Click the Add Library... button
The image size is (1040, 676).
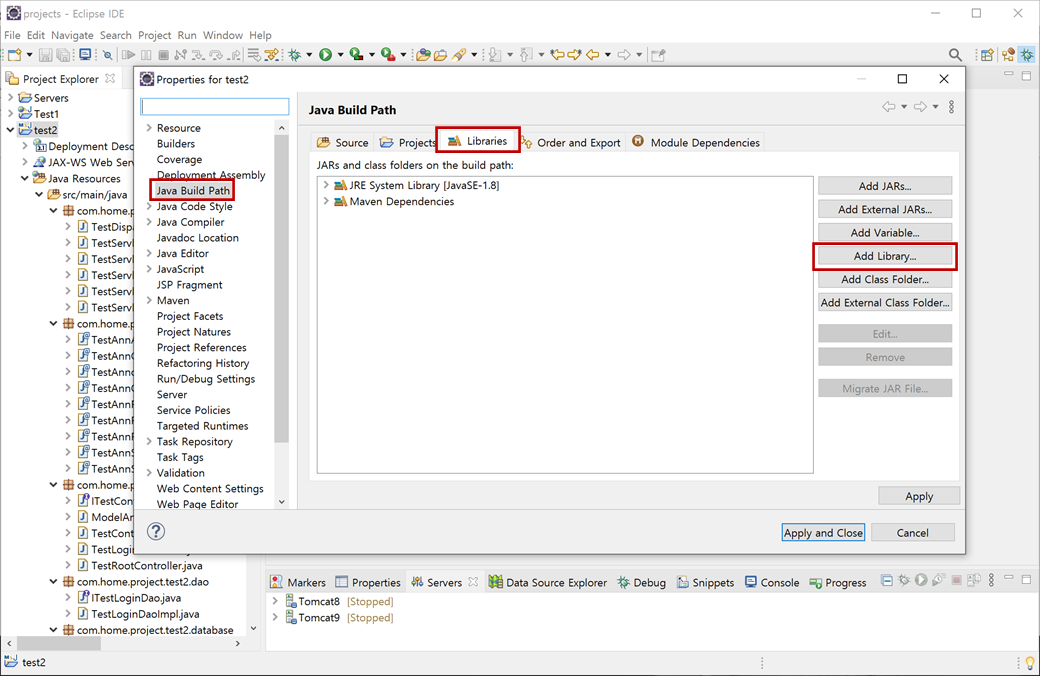(x=885, y=256)
